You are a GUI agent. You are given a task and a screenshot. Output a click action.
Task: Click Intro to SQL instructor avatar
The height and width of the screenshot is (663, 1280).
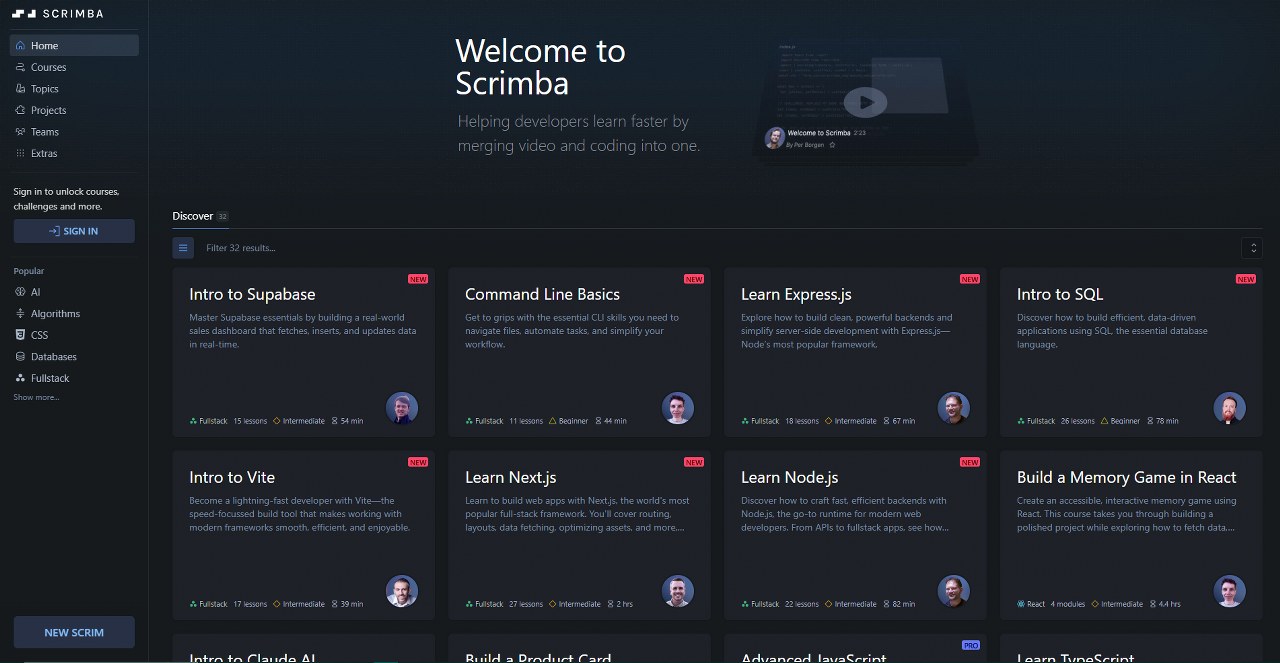[x=1230, y=407]
